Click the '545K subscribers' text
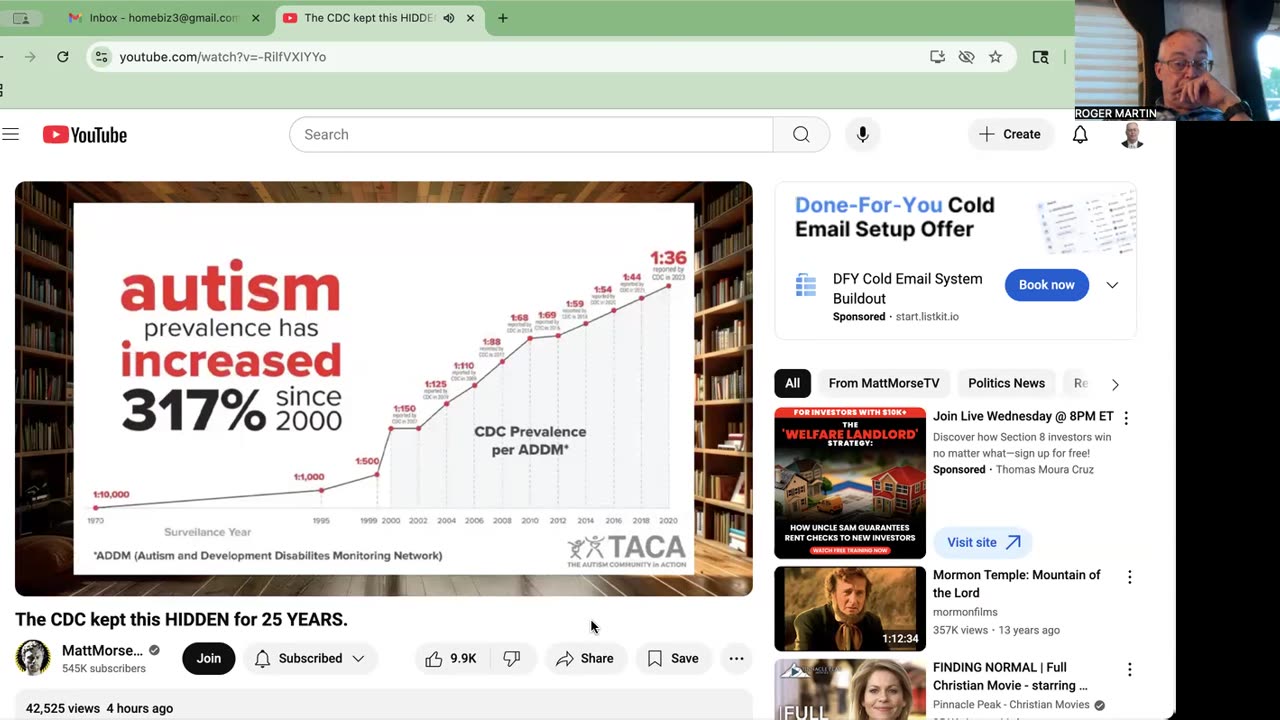 (104, 668)
